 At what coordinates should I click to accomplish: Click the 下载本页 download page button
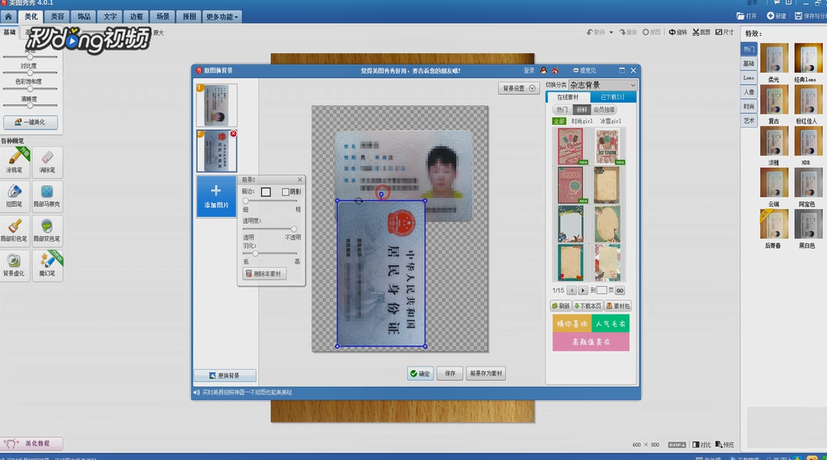[x=588, y=306]
